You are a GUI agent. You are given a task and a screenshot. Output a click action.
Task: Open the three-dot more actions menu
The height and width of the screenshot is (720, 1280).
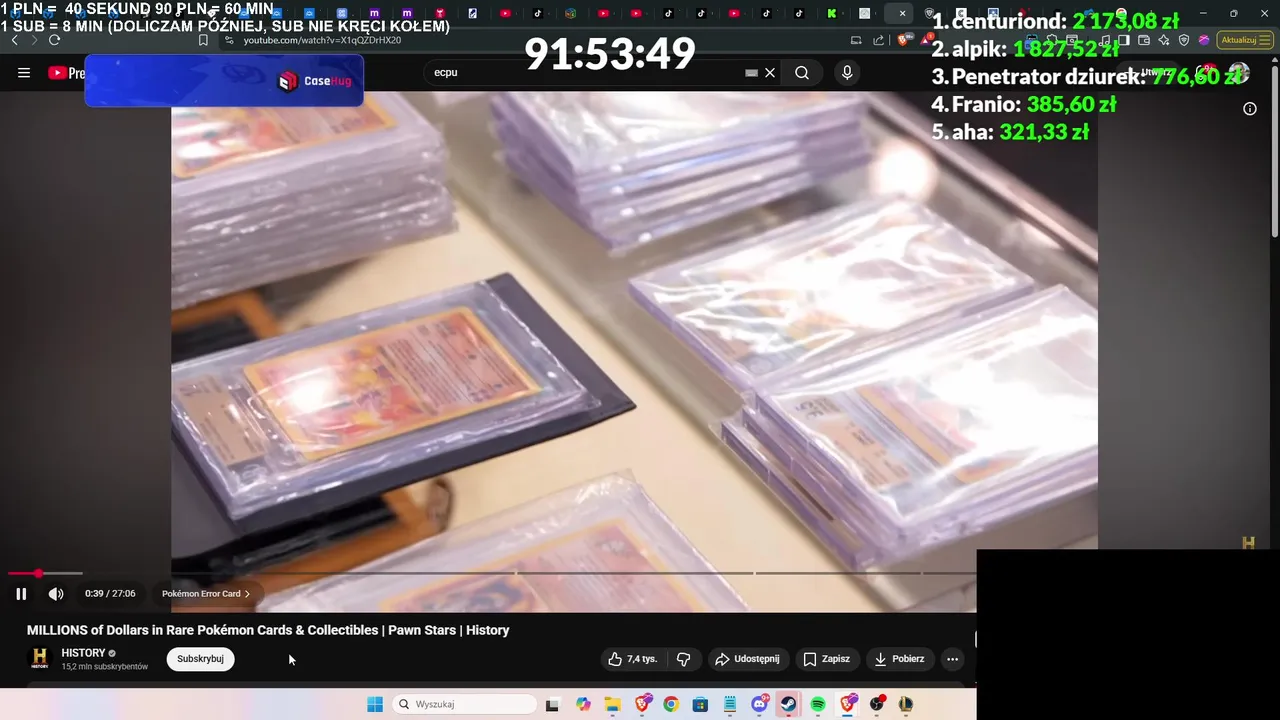point(952,659)
